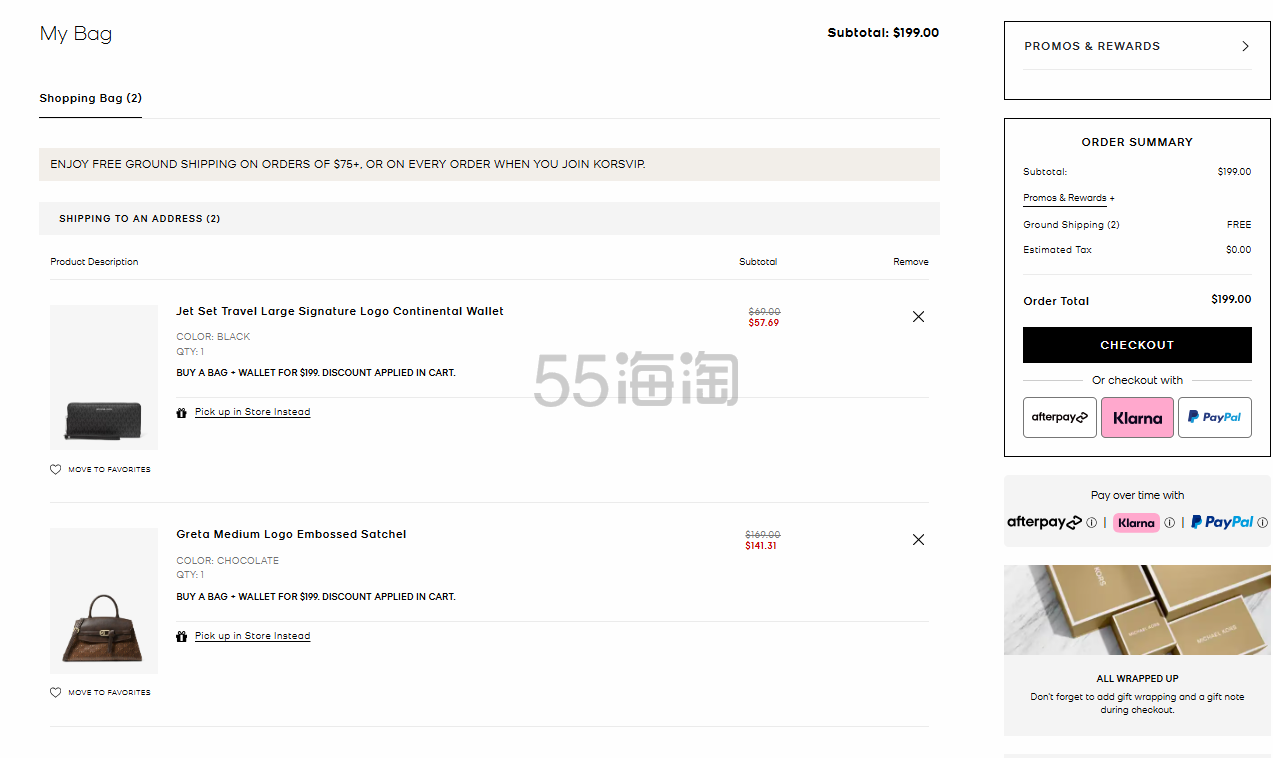Click the Shipping to an Address (2) header
The image size is (1273, 758).
pyautogui.click(x=489, y=218)
